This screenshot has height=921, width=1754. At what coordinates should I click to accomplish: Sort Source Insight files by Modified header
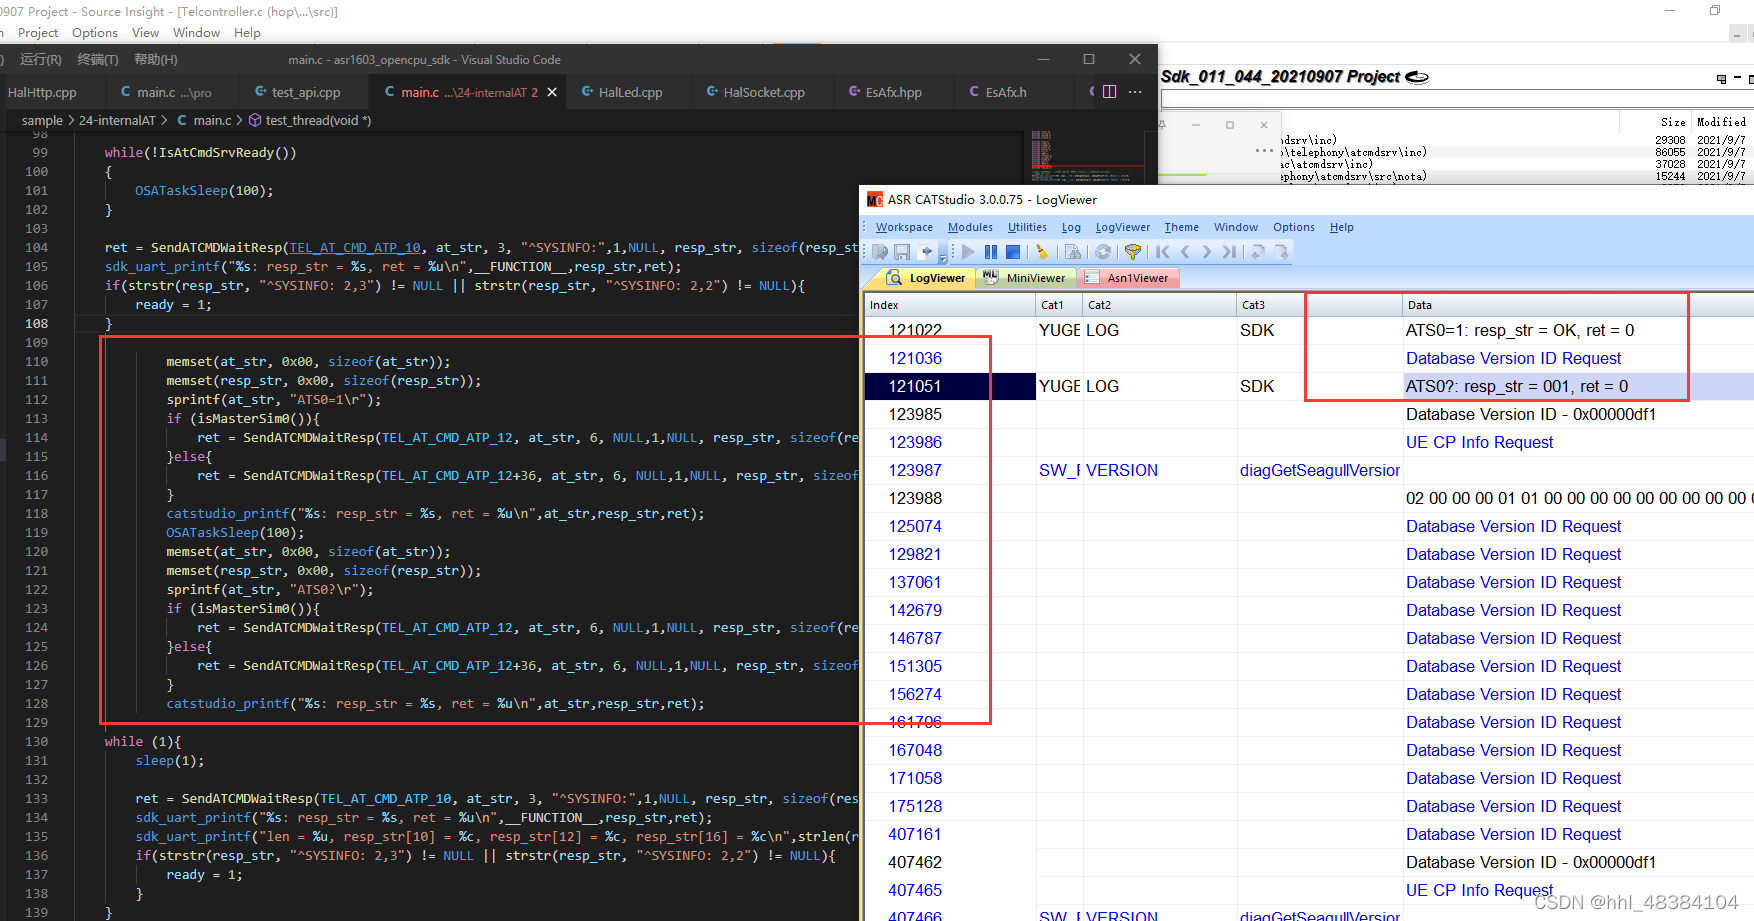[1721, 122]
